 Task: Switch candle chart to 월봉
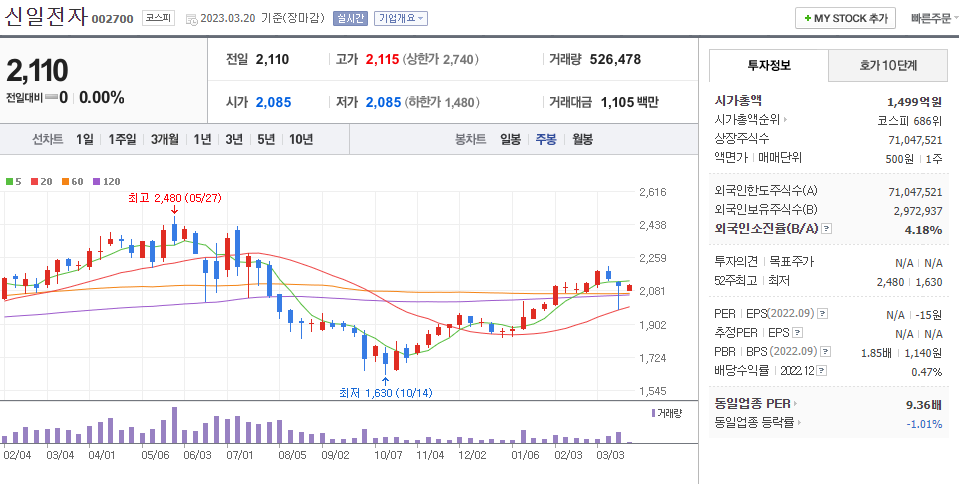(x=582, y=139)
